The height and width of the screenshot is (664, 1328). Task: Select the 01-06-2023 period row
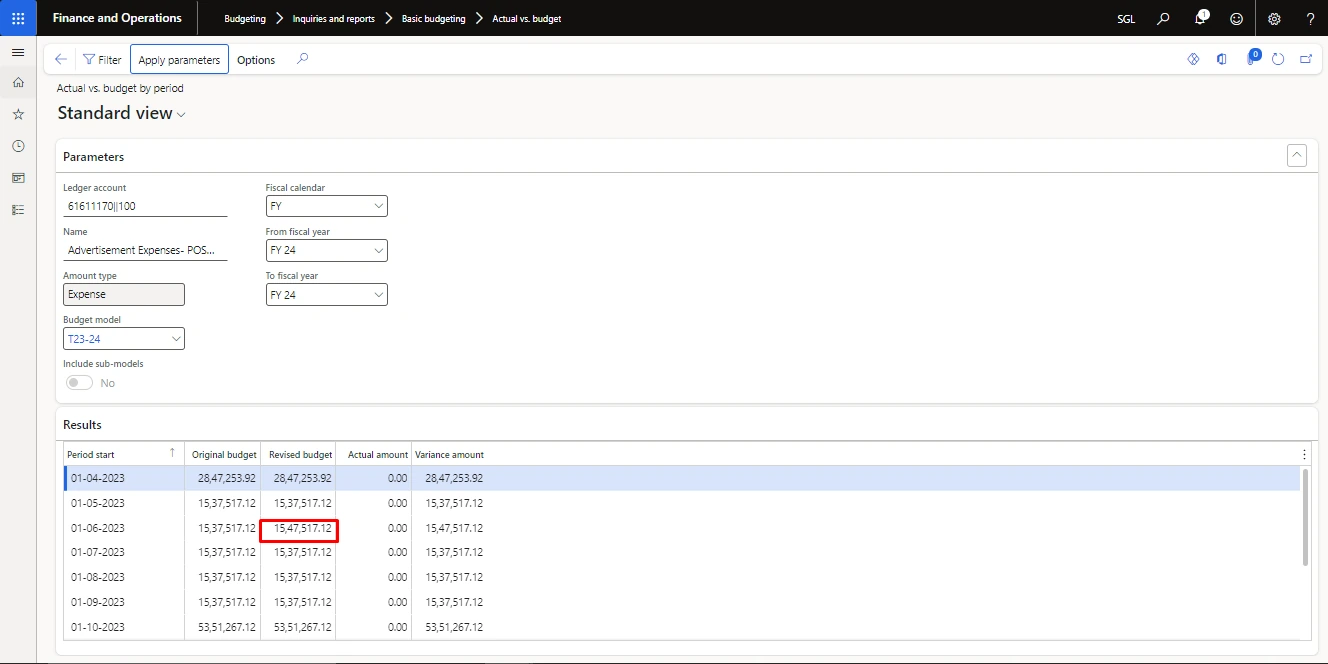click(681, 528)
